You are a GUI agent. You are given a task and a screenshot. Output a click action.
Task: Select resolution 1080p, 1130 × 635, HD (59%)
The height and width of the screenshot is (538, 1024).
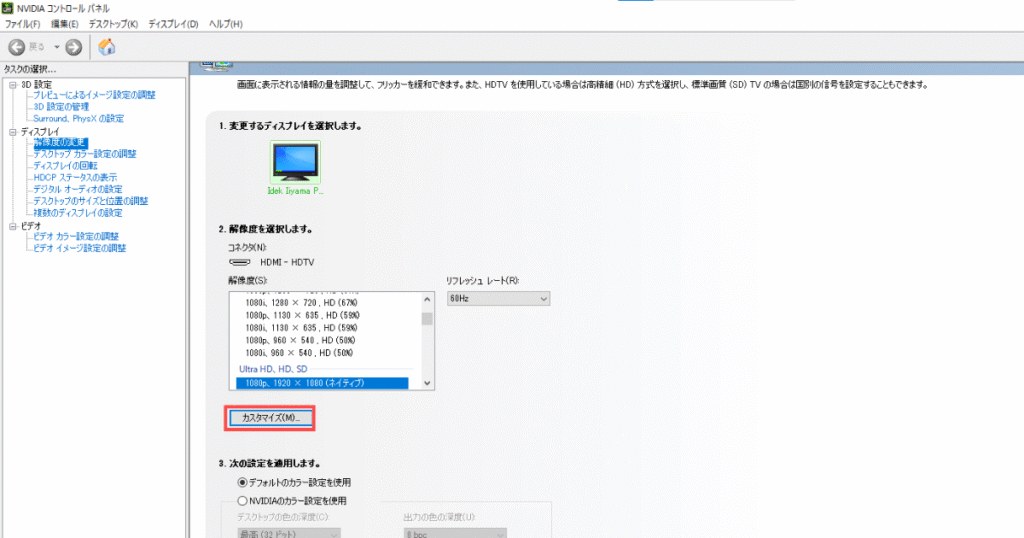[x=302, y=315]
